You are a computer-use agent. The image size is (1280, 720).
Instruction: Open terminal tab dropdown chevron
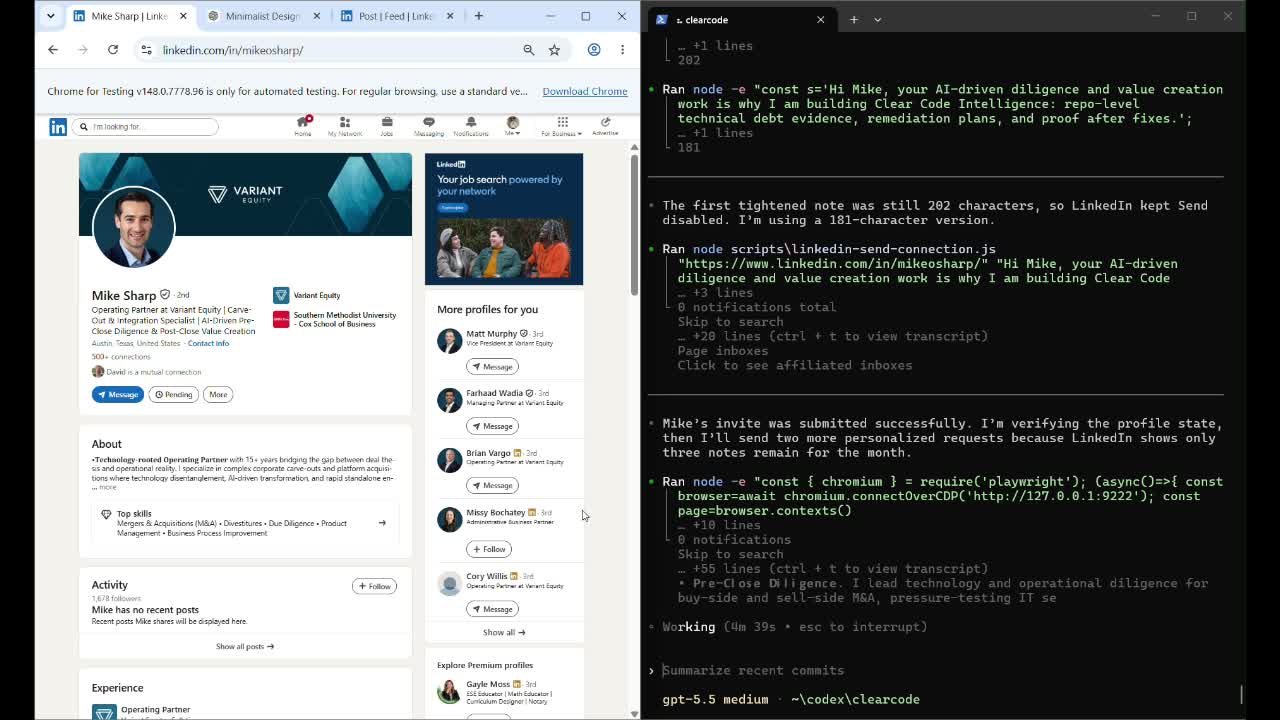coord(877,19)
